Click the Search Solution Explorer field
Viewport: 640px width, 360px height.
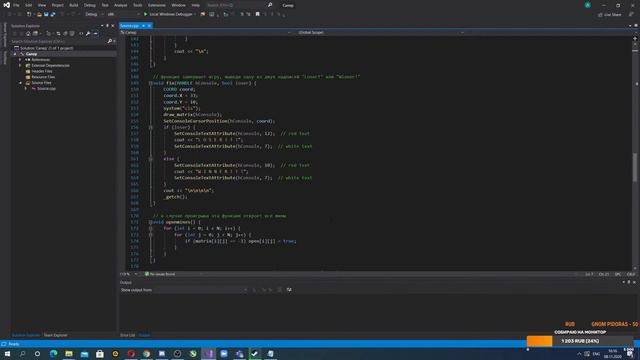pyautogui.click(x=59, y=41)
